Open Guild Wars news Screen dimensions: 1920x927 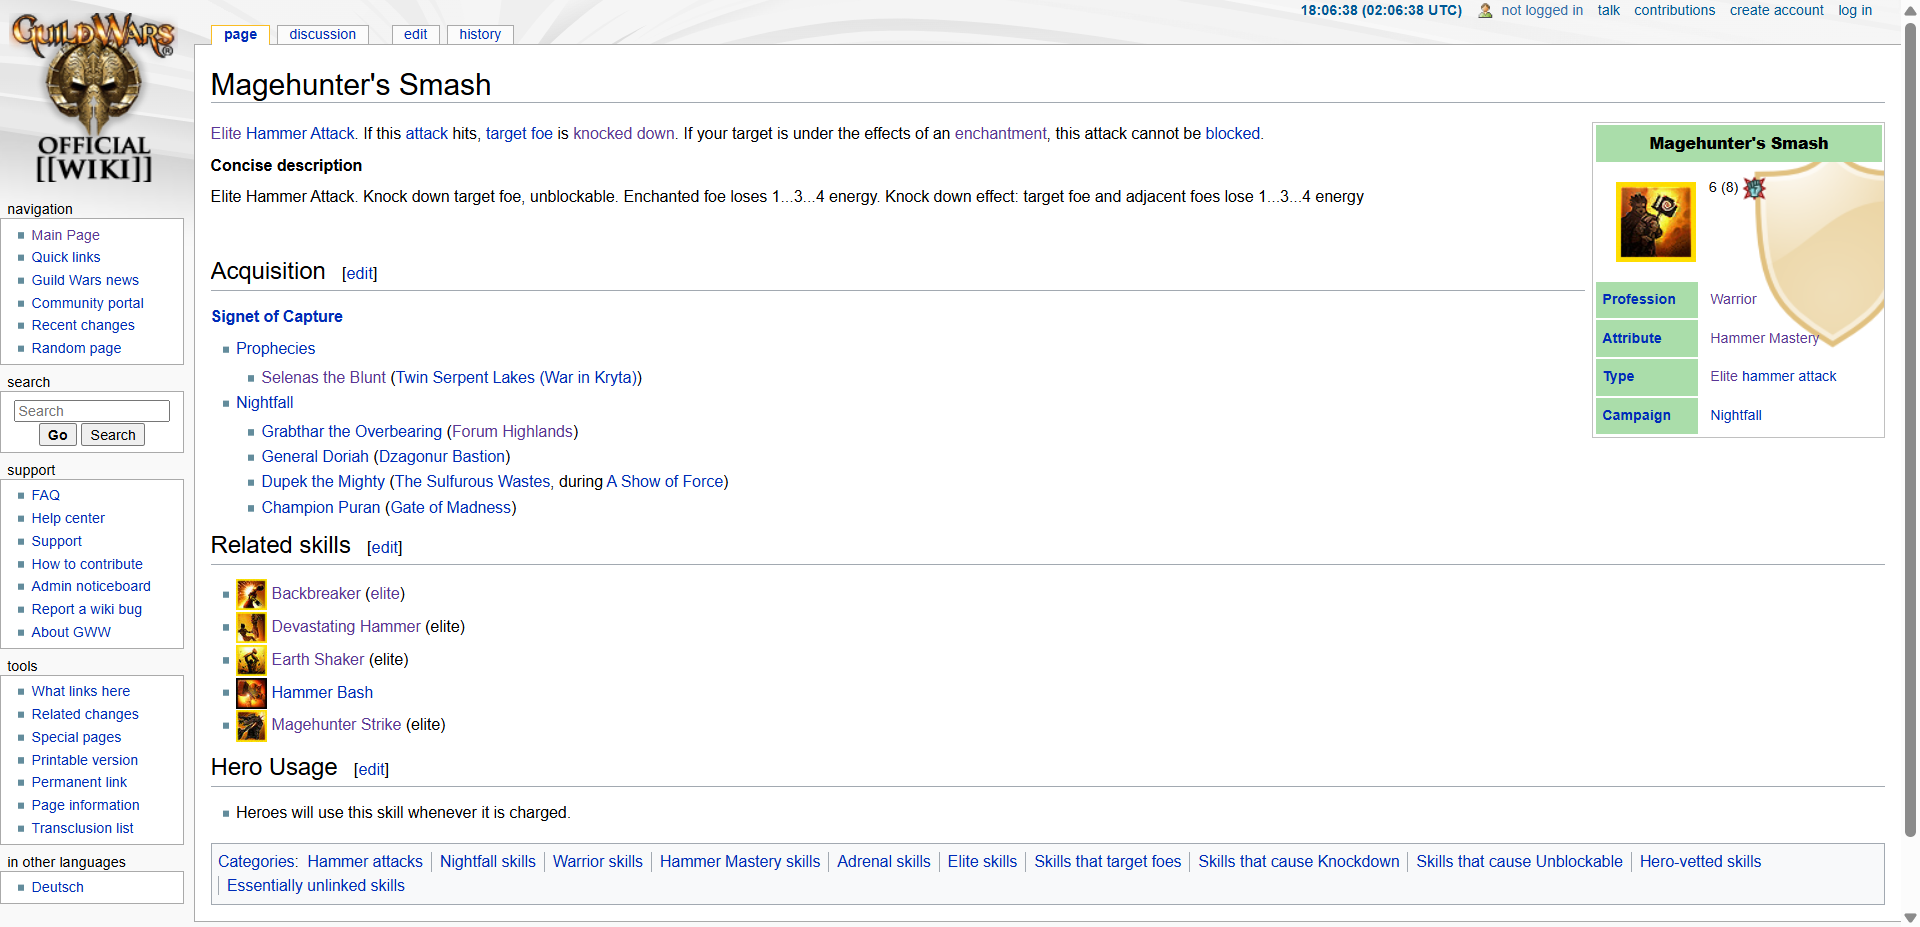tap(85, 280)
